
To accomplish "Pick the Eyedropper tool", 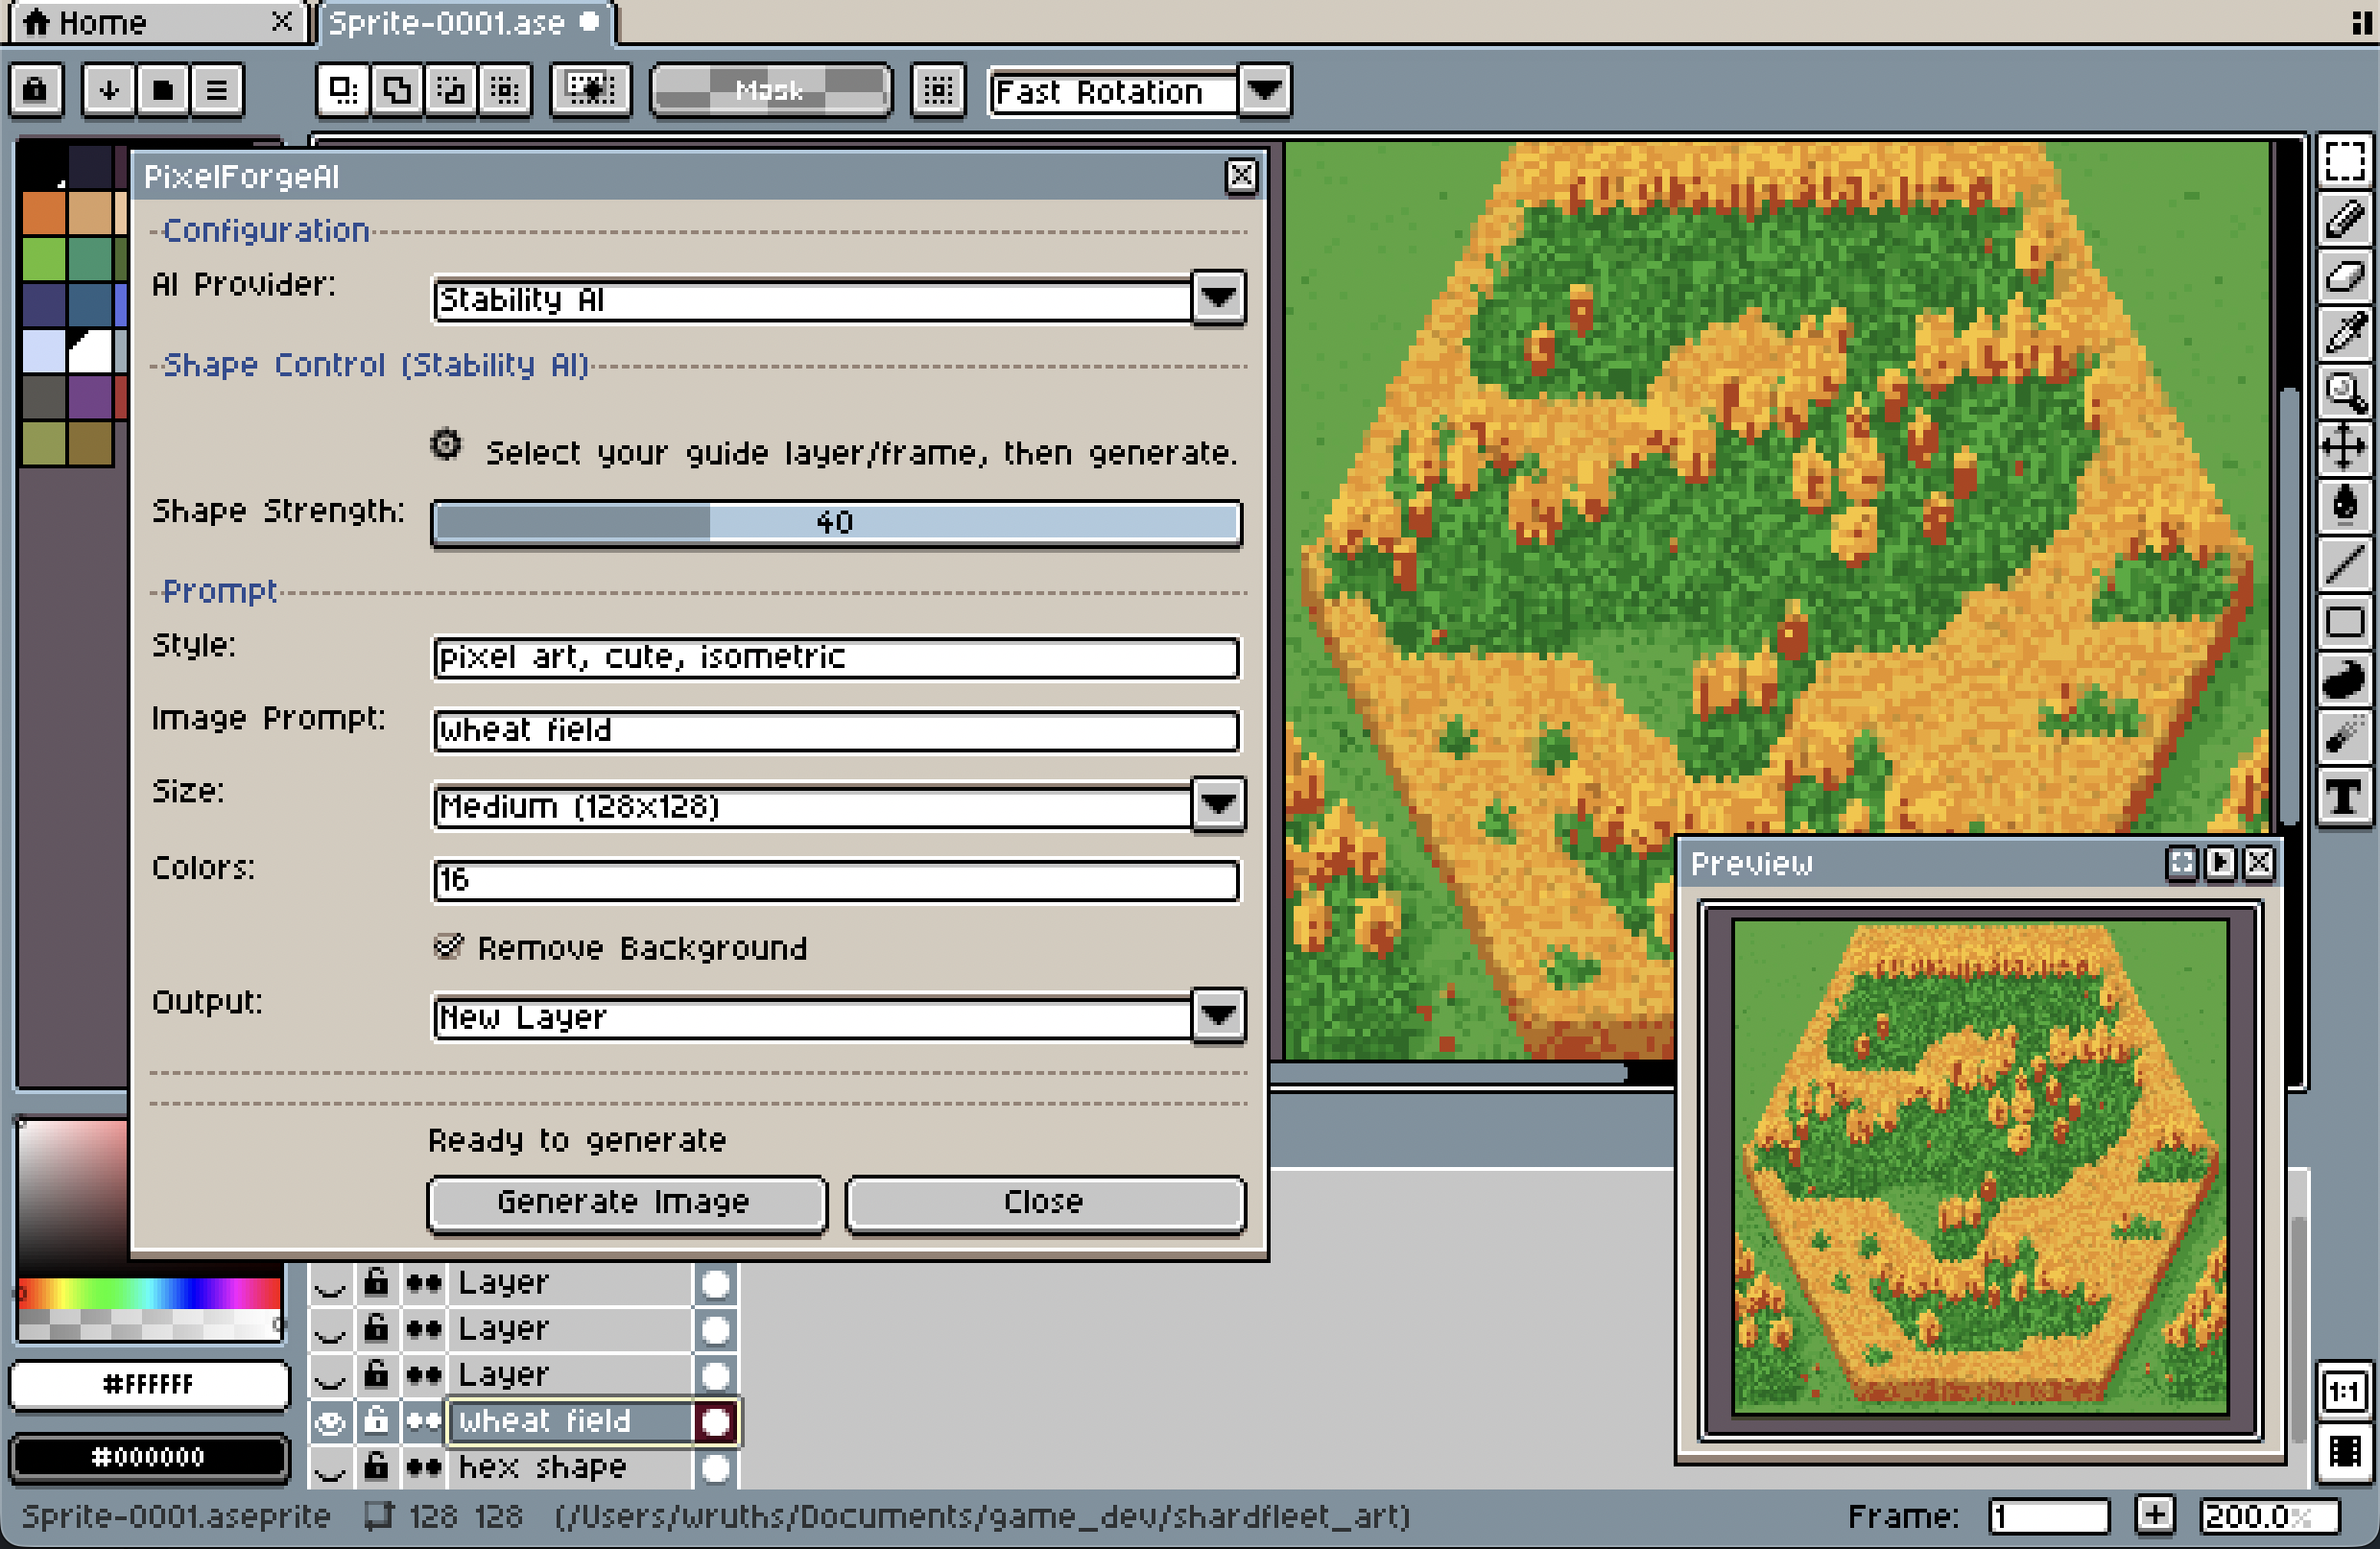I will pos(2344,333).
